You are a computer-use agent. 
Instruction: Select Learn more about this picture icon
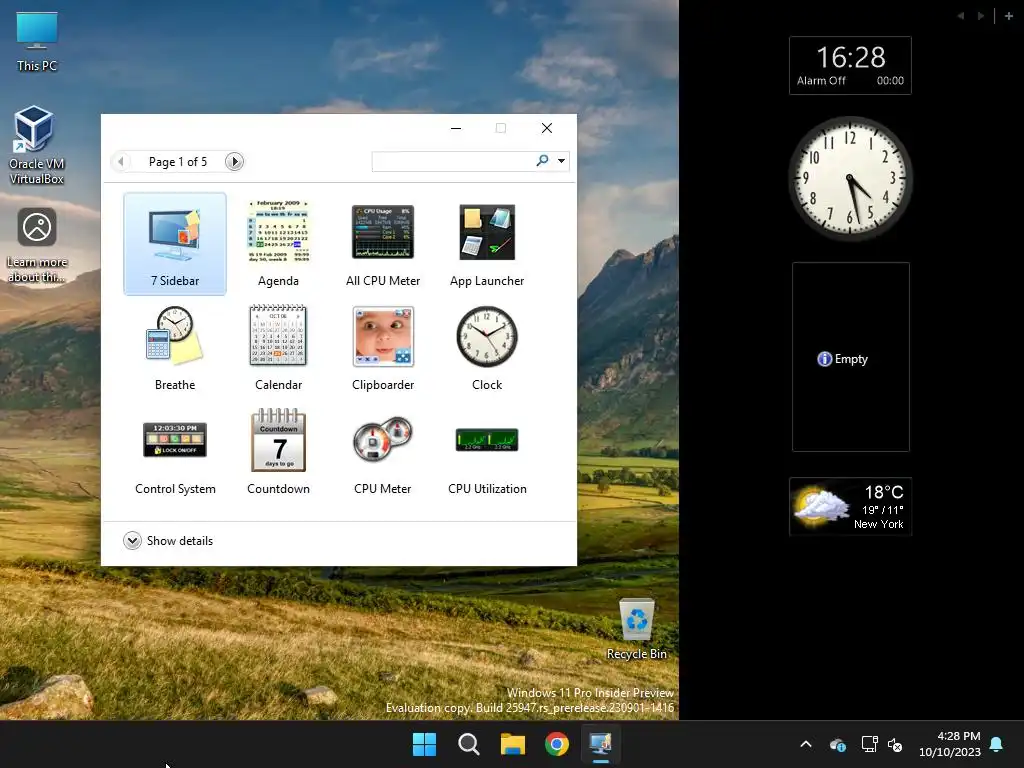pyautogui.click(x=37, y=246)
